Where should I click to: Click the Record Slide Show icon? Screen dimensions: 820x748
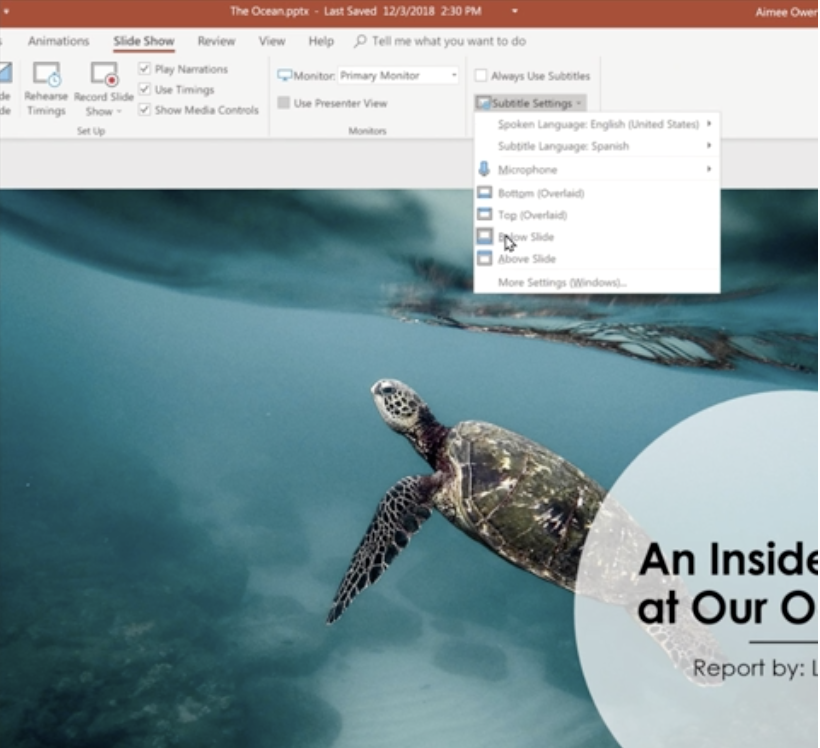tap(104, 75)
